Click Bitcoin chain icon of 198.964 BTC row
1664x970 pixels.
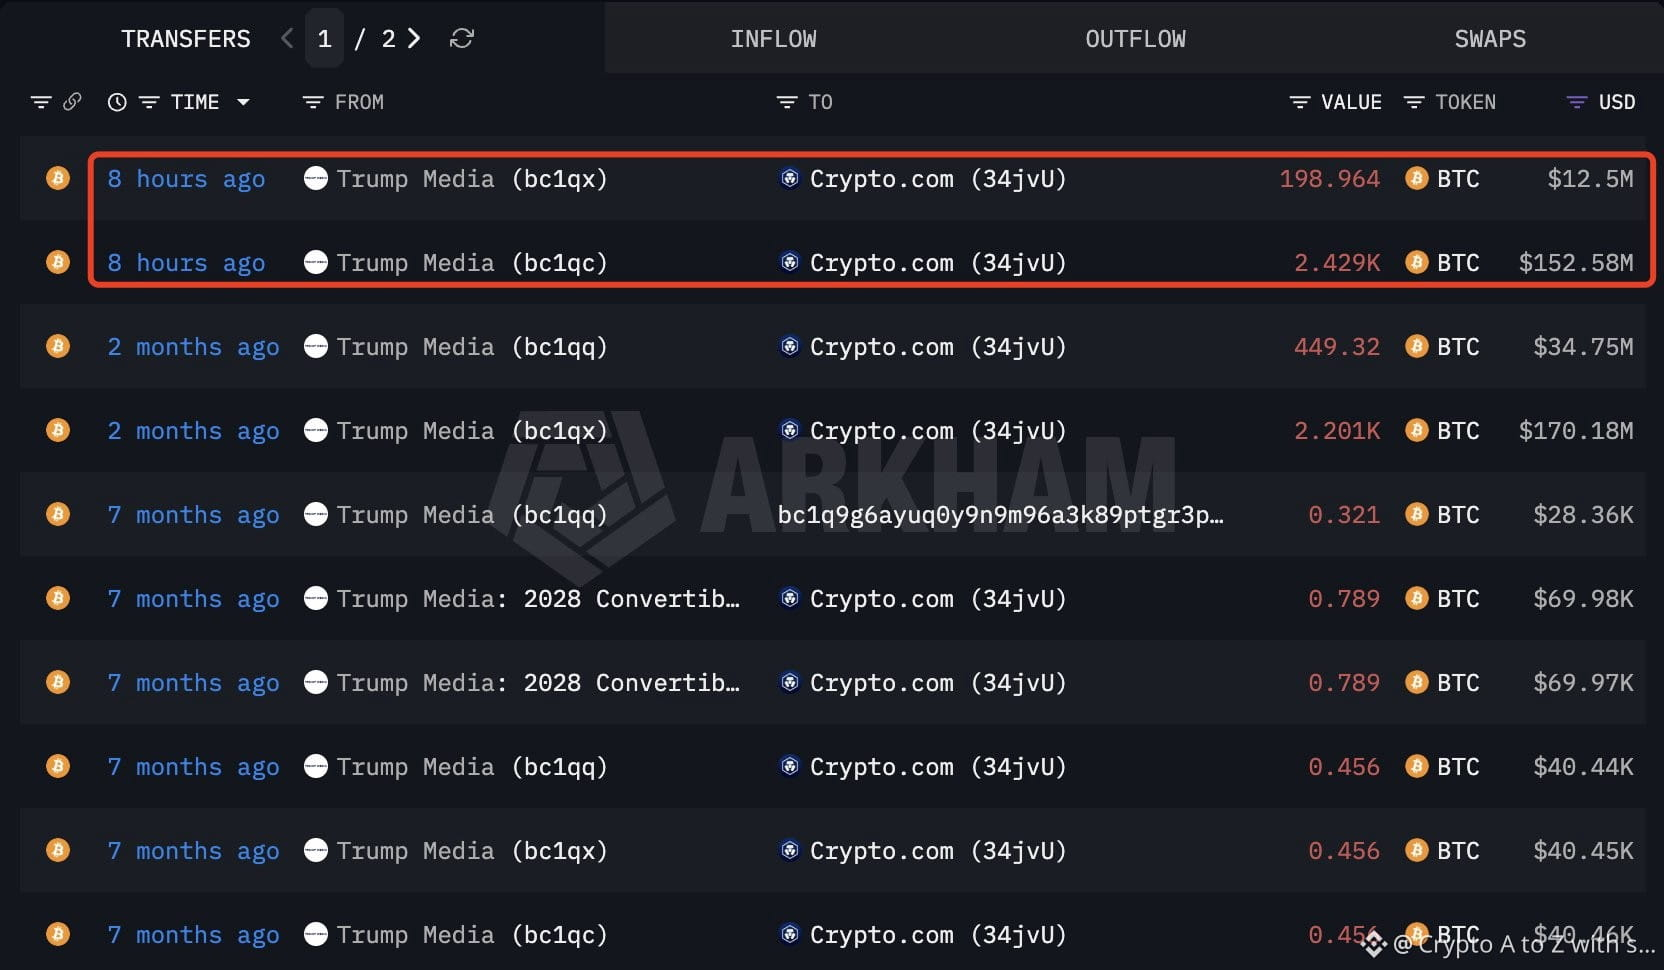pyautogui.click(x=58, y=178)
